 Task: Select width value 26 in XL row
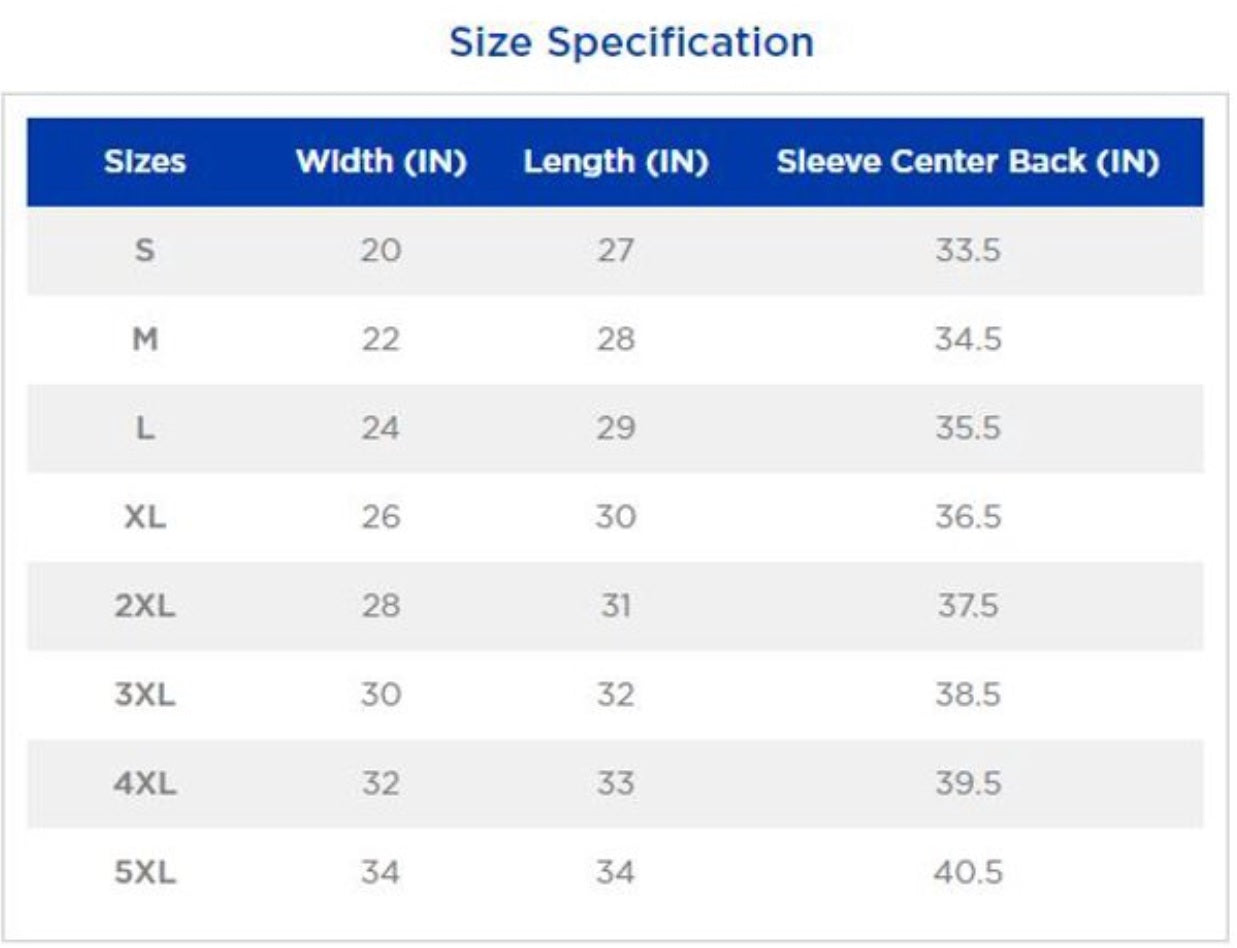click(380, 517)
